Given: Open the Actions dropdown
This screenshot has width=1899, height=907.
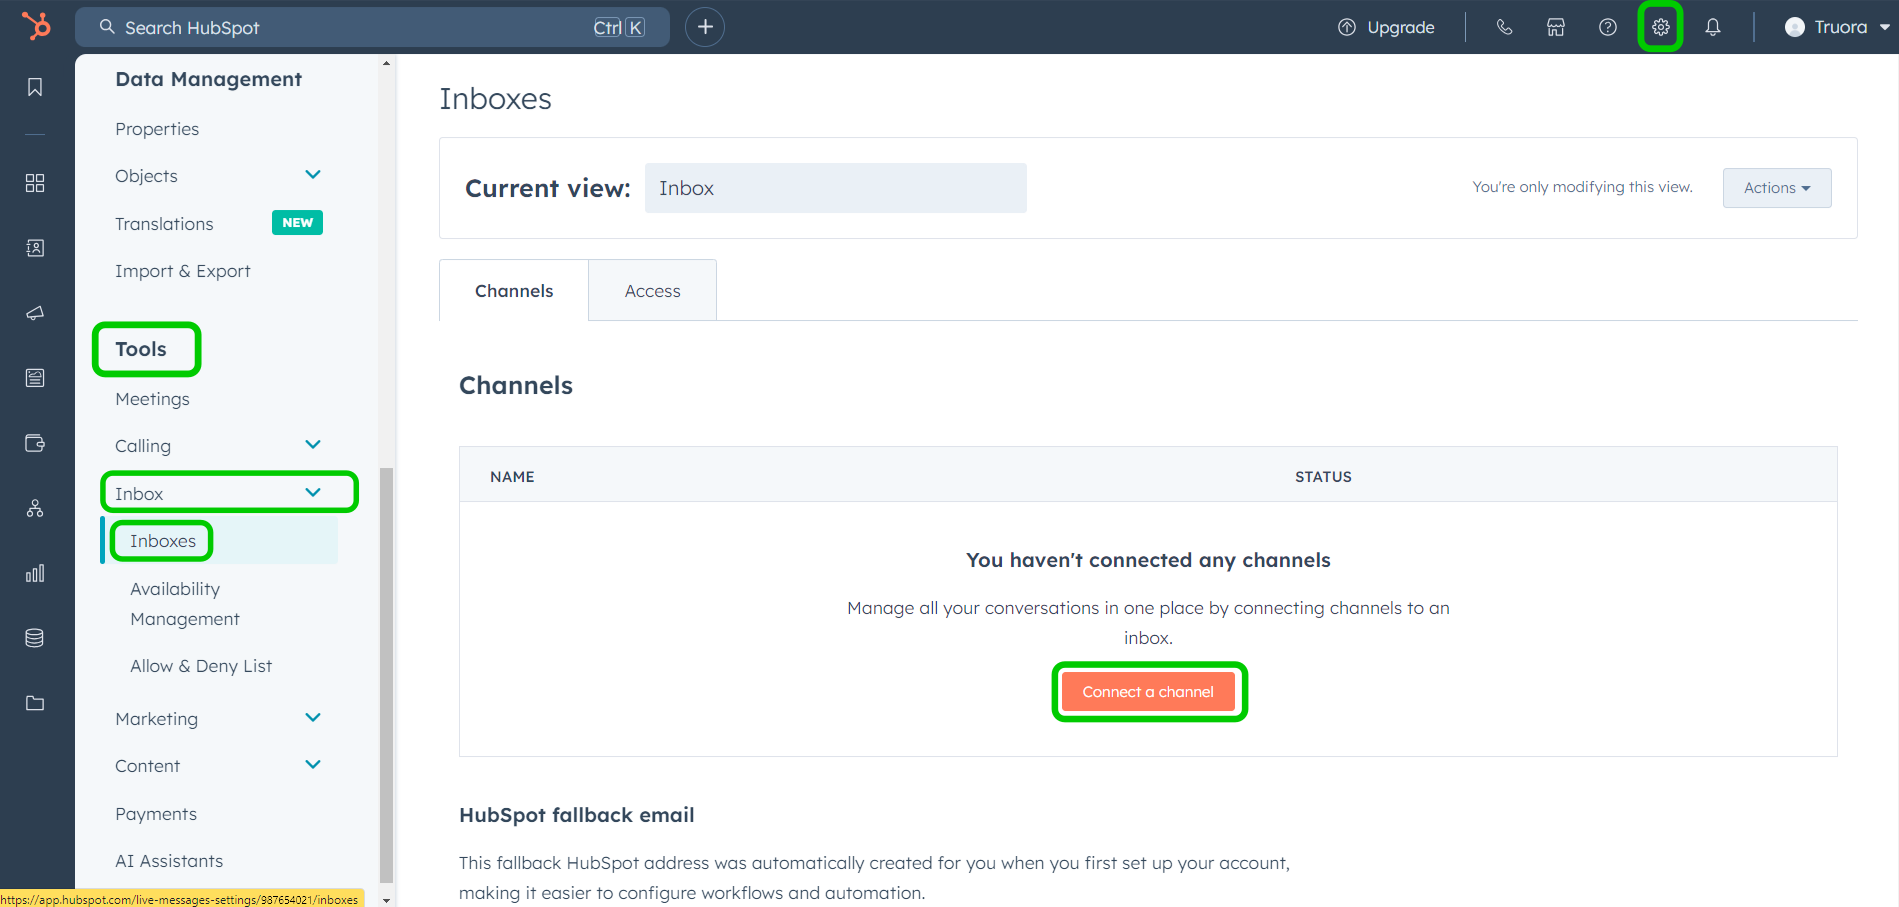Looking at the screenshot, I should click(1777, 188).
